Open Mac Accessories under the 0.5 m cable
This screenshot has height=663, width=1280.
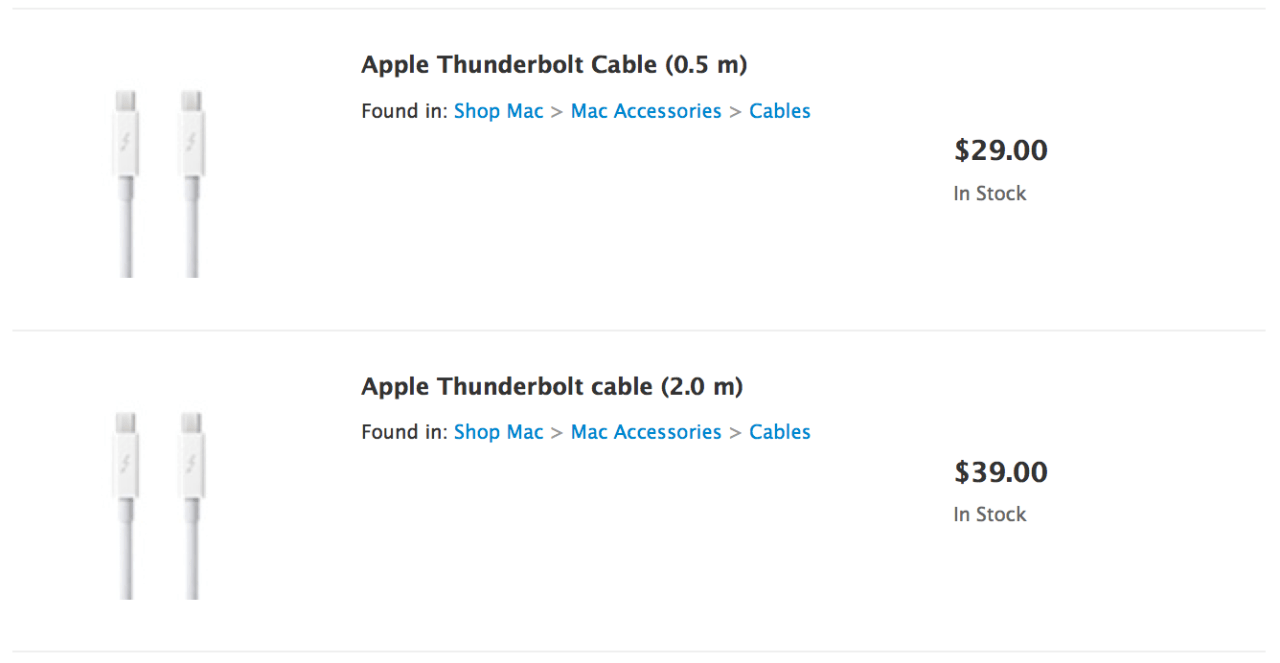pos(646,111)
